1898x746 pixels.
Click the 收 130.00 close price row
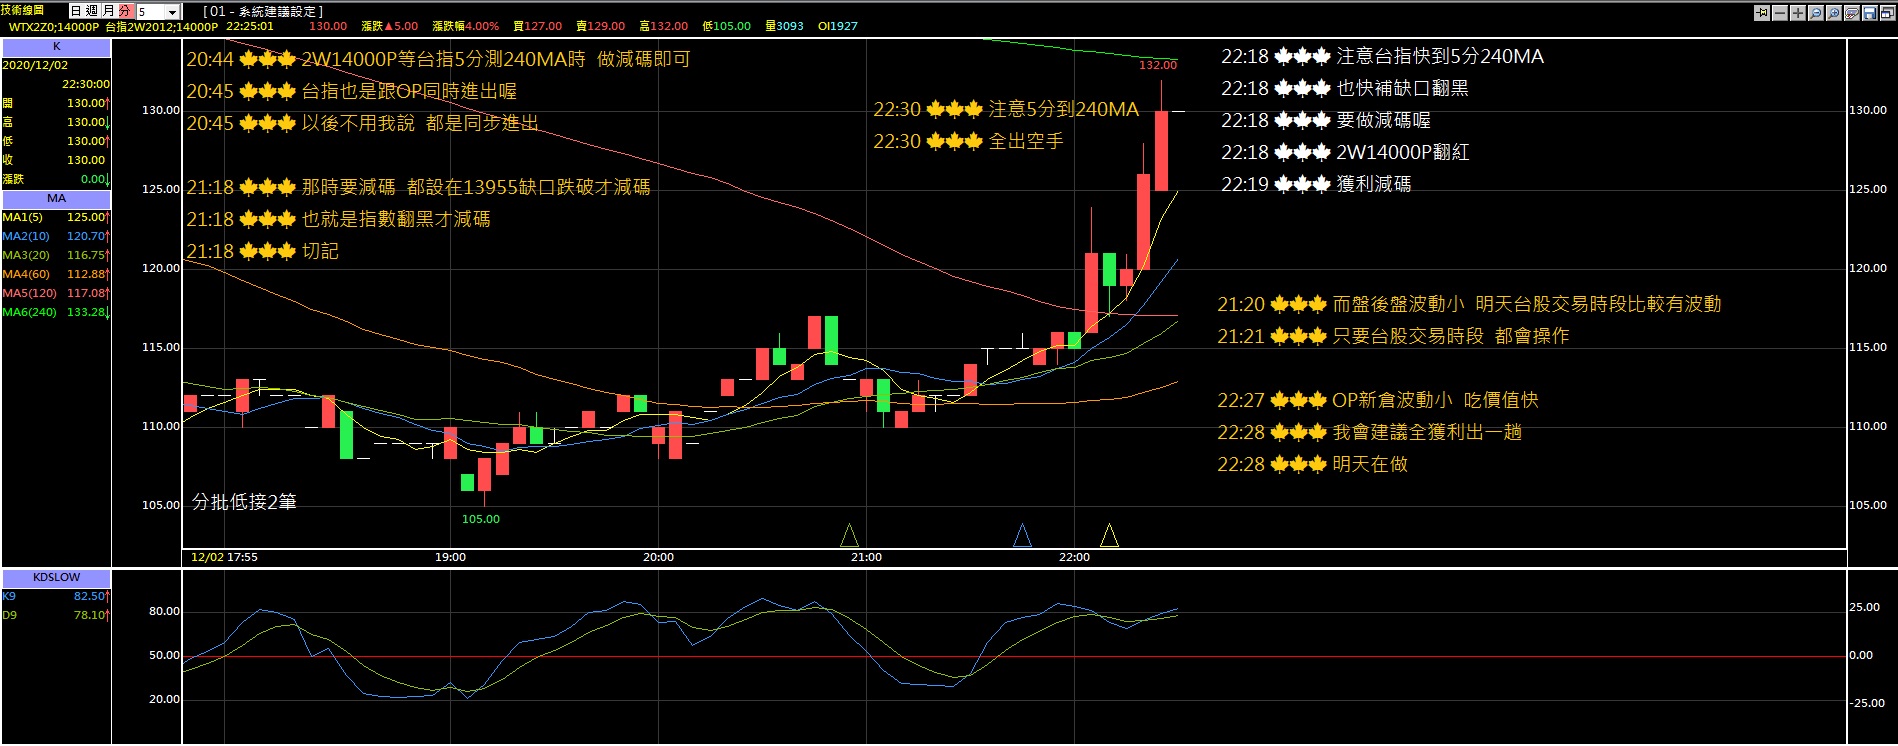coord(56,160)
